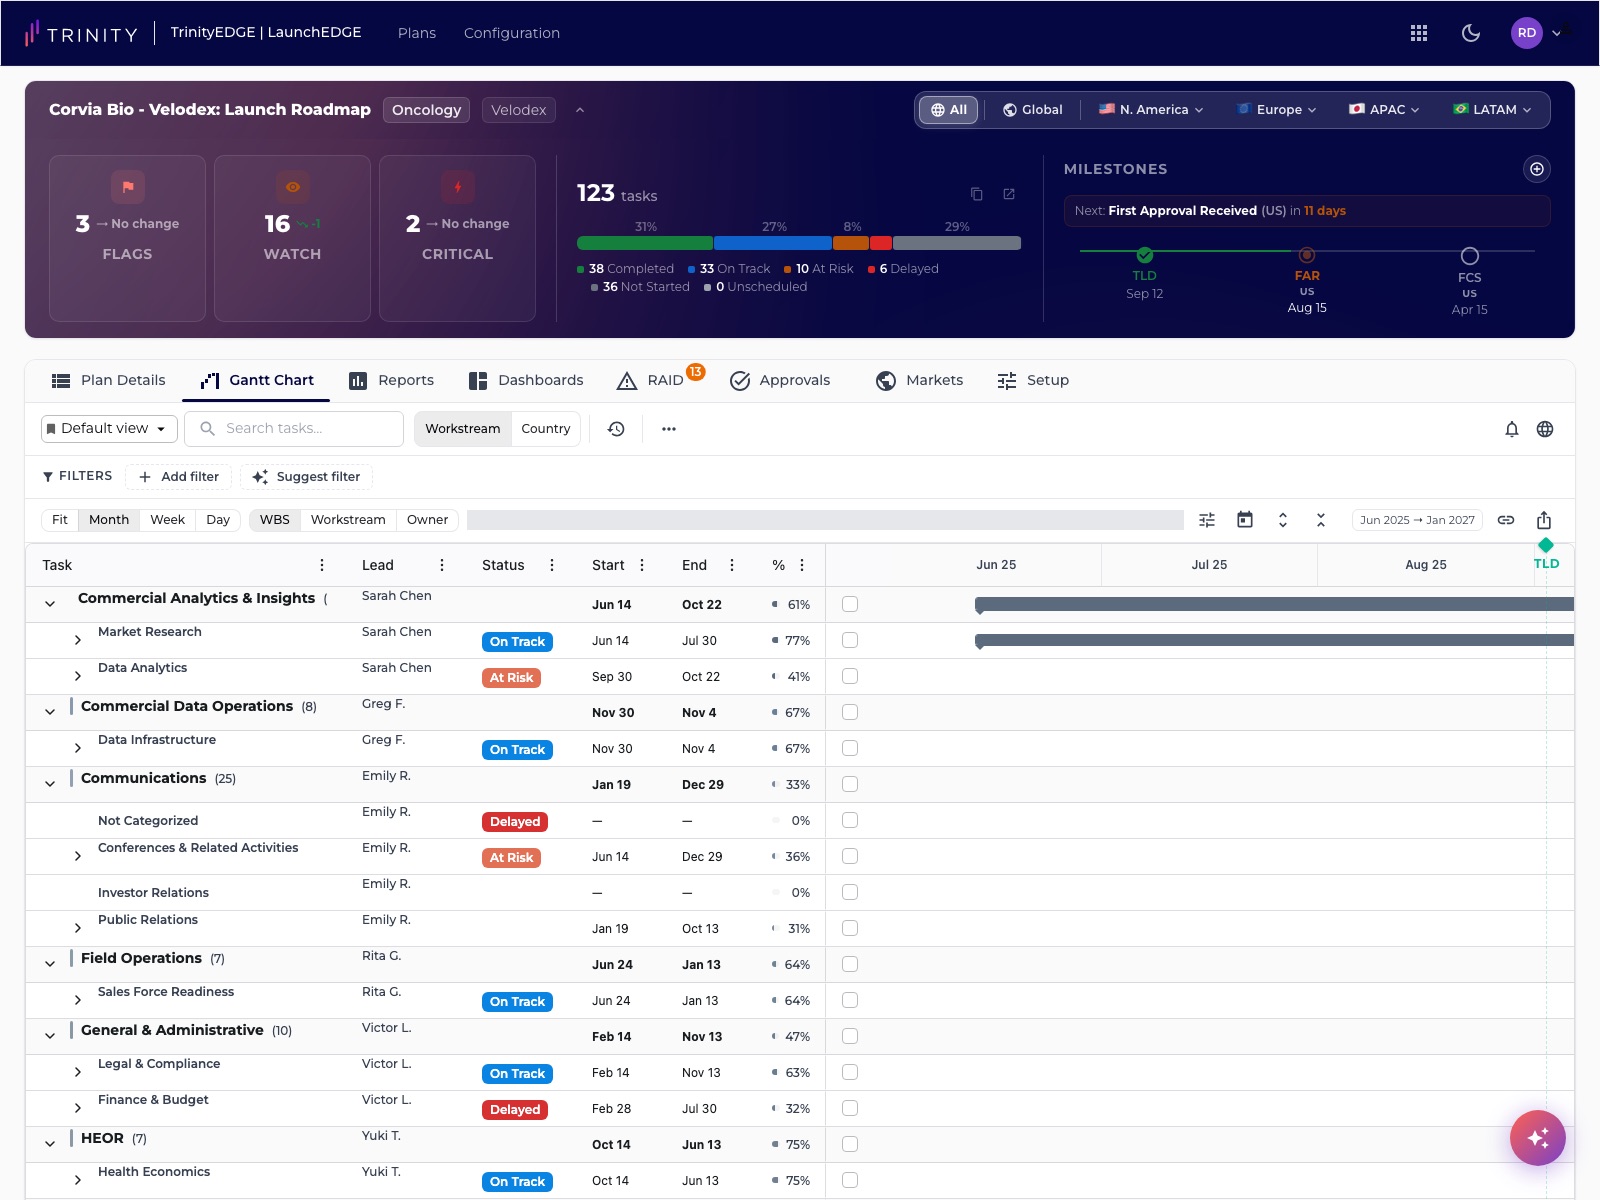Viewport: 1600px width, 1200px height.
Task: Group by Country button
Action: click(x=546, y=429)
